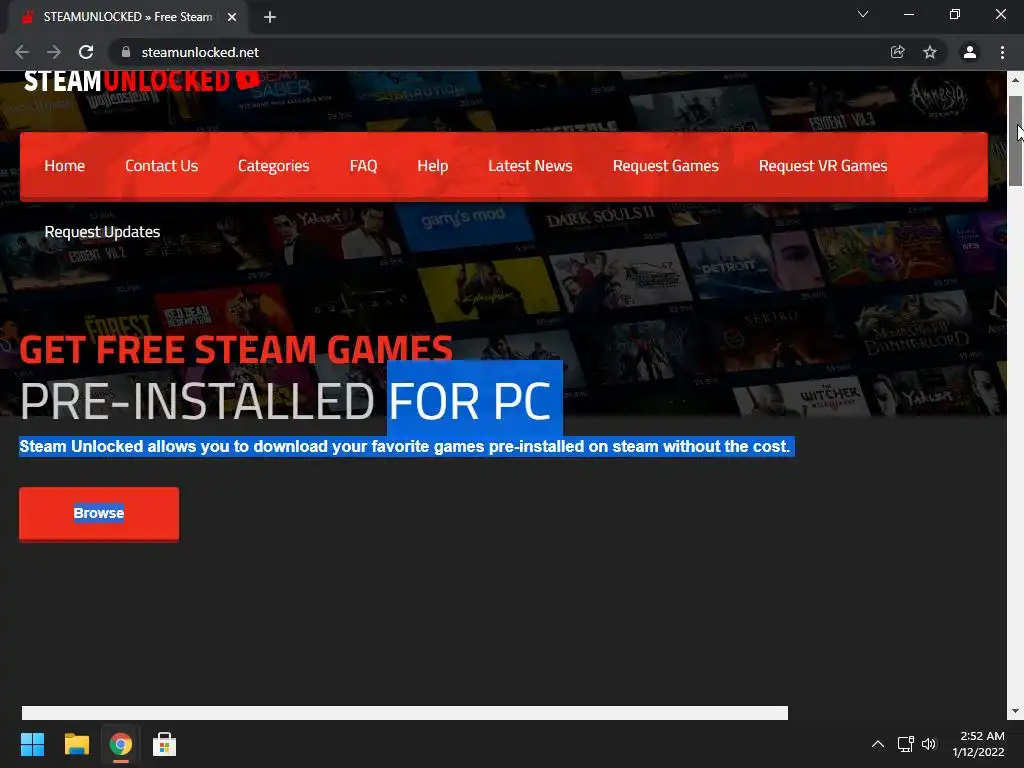Open a new tab with plus icon
The width and height of the screenshot is (1024, 768).
pyautogui.click(x=270, y=17)
